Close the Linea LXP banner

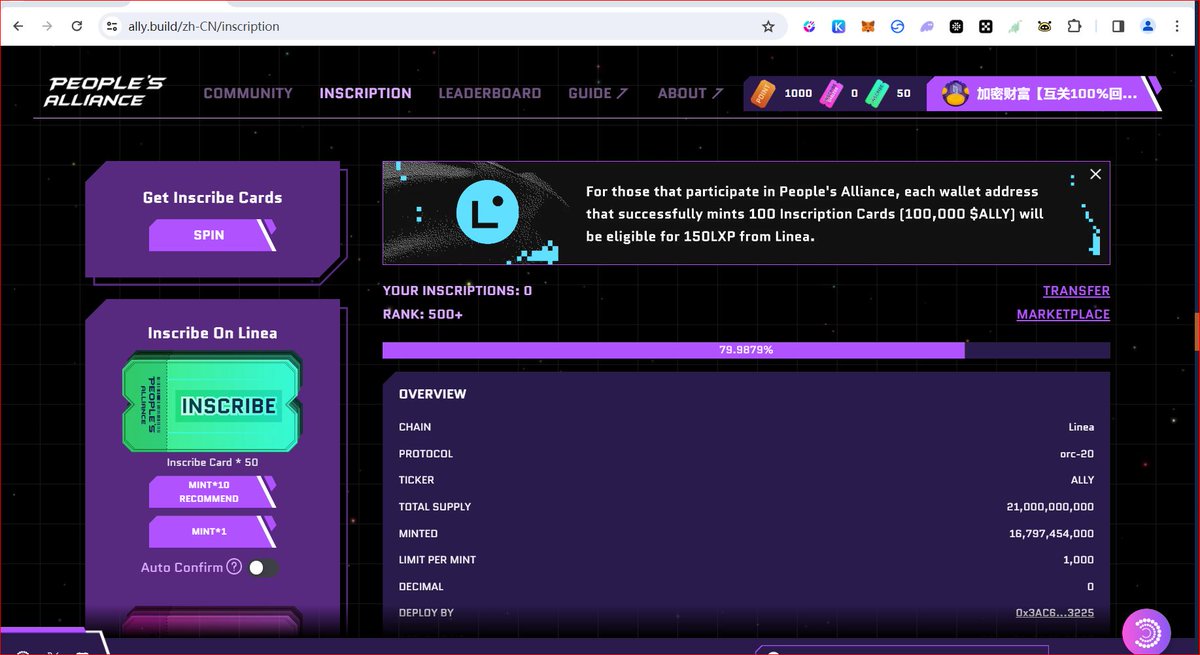click(1095, 174)
